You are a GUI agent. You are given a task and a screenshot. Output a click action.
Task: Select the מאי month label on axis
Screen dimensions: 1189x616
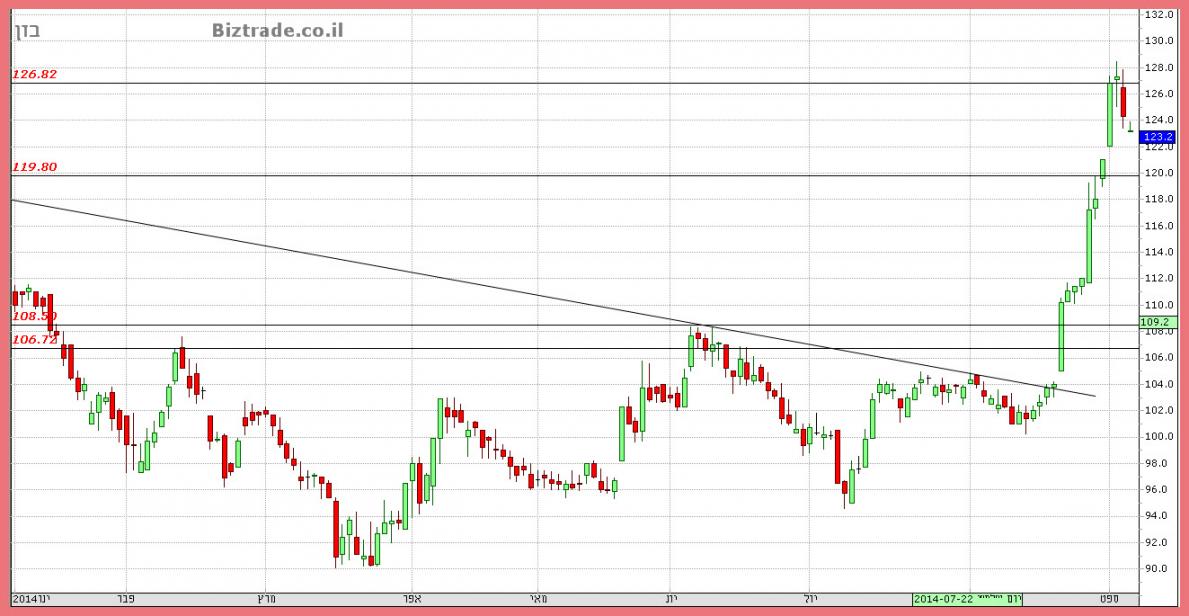(539, 598)
